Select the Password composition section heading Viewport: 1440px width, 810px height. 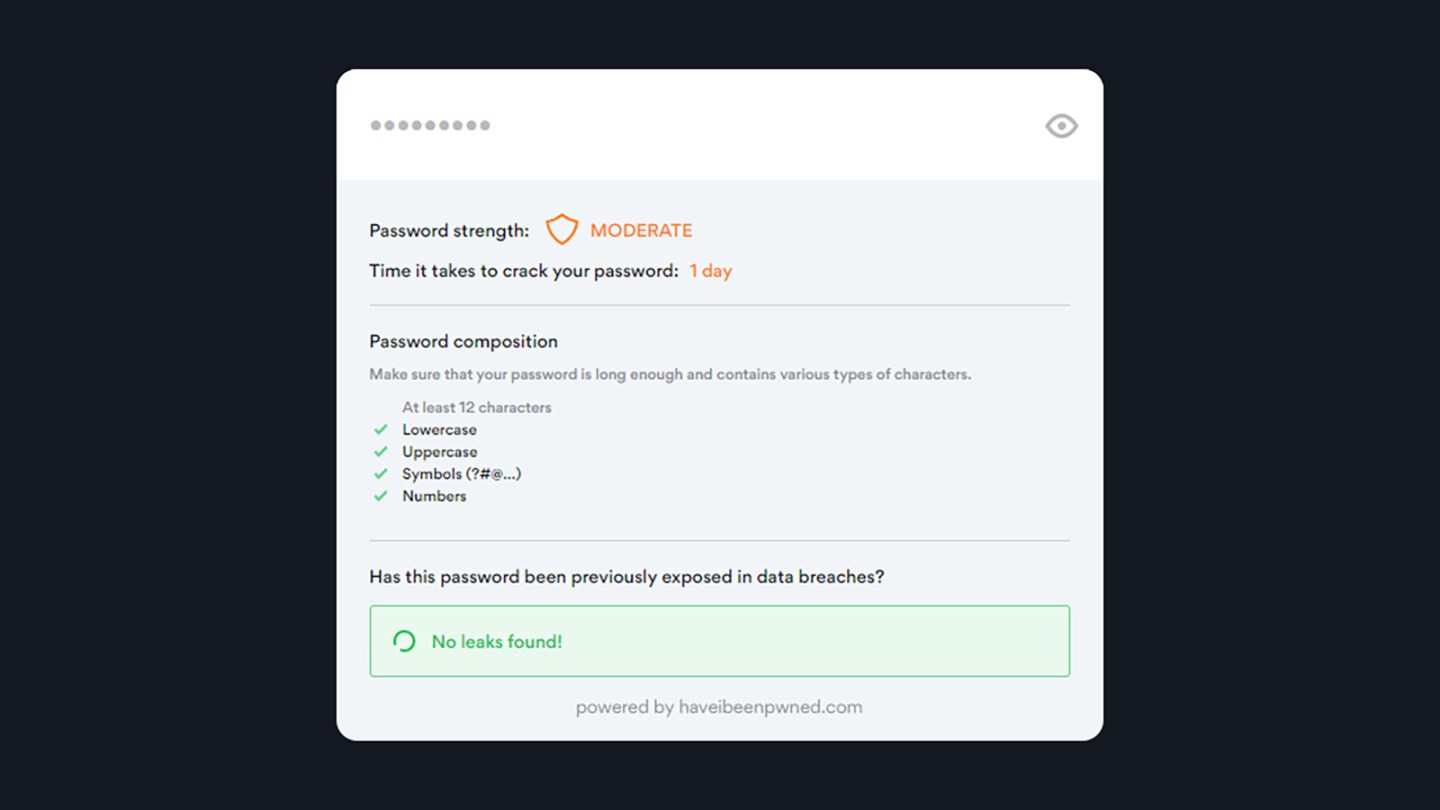tap(463, 341)
